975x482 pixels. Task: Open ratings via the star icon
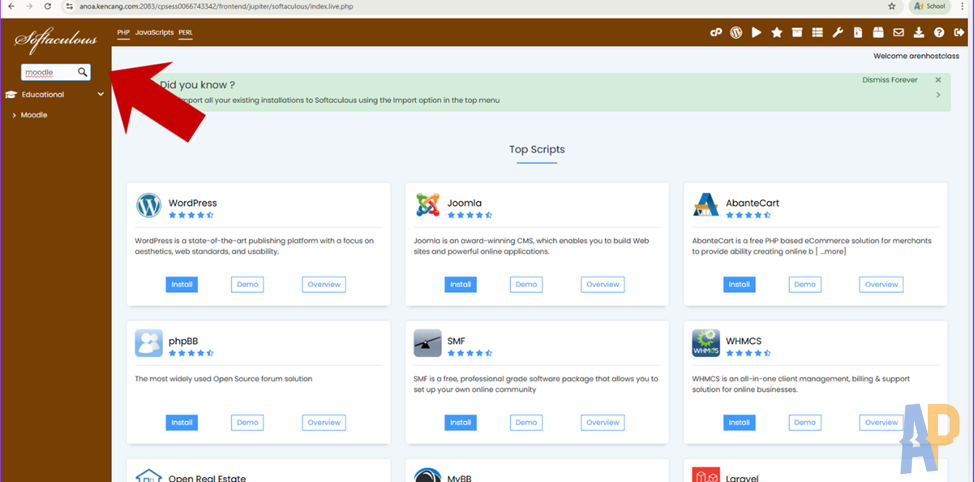coord(777,33)
